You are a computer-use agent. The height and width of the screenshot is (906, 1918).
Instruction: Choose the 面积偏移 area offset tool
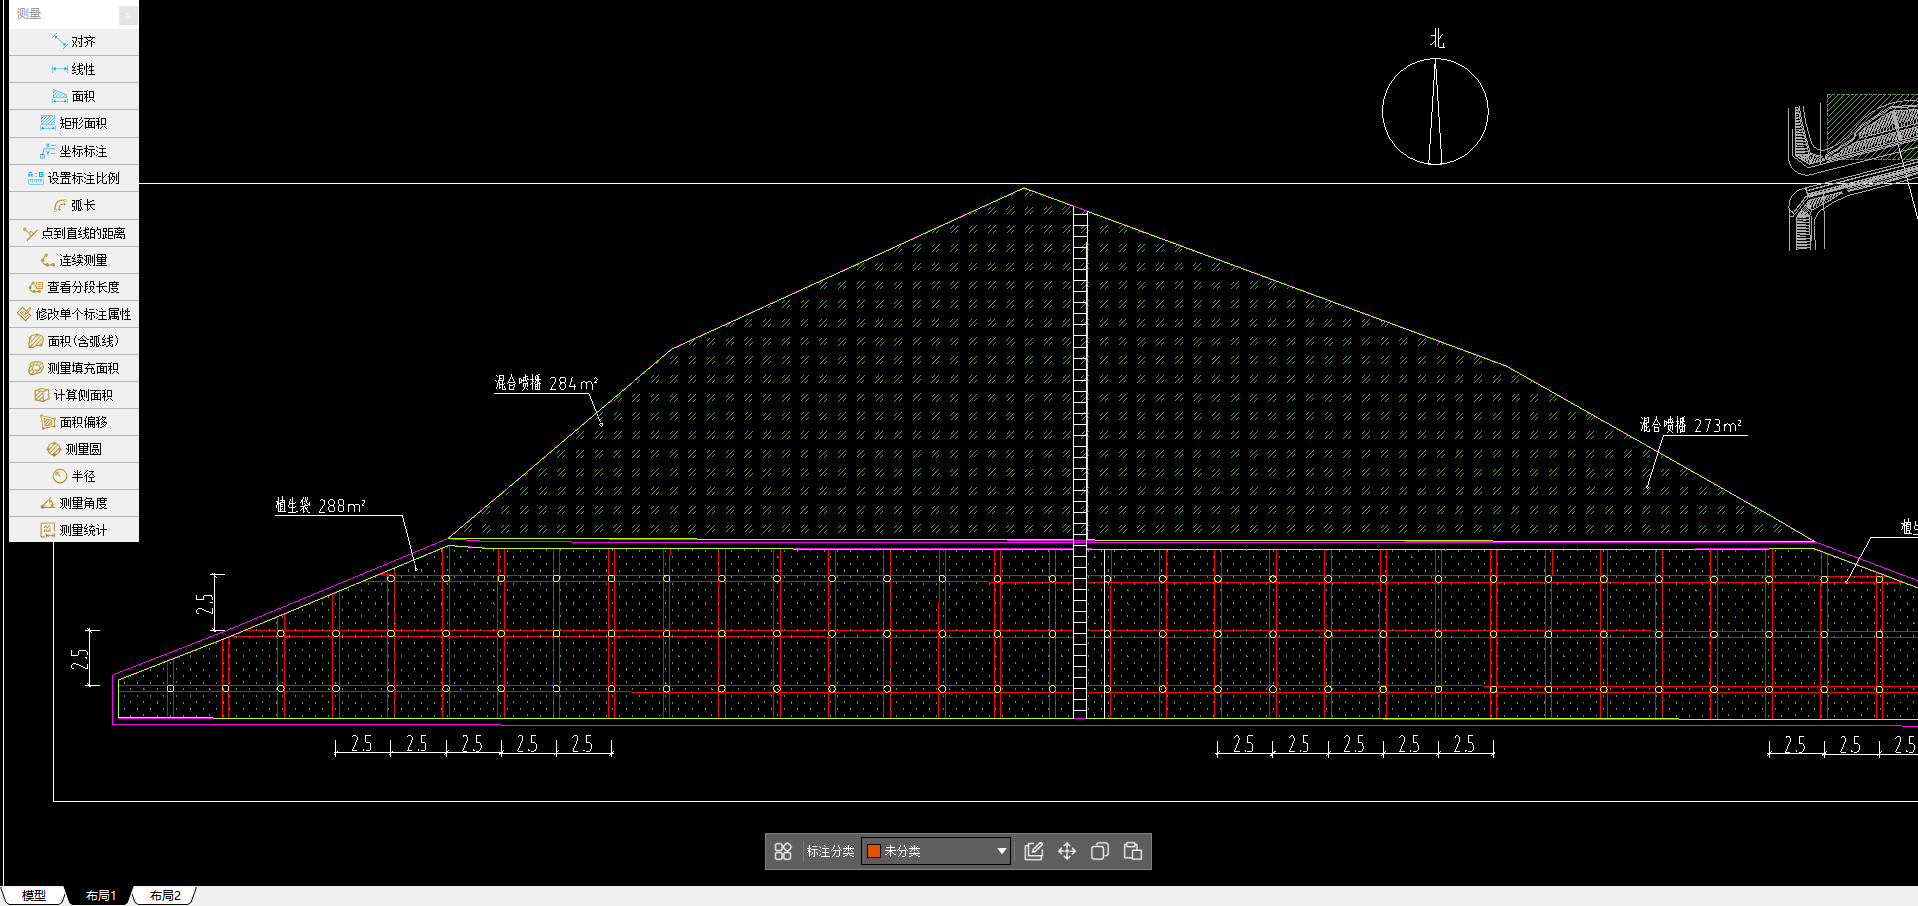click(74, 422)
